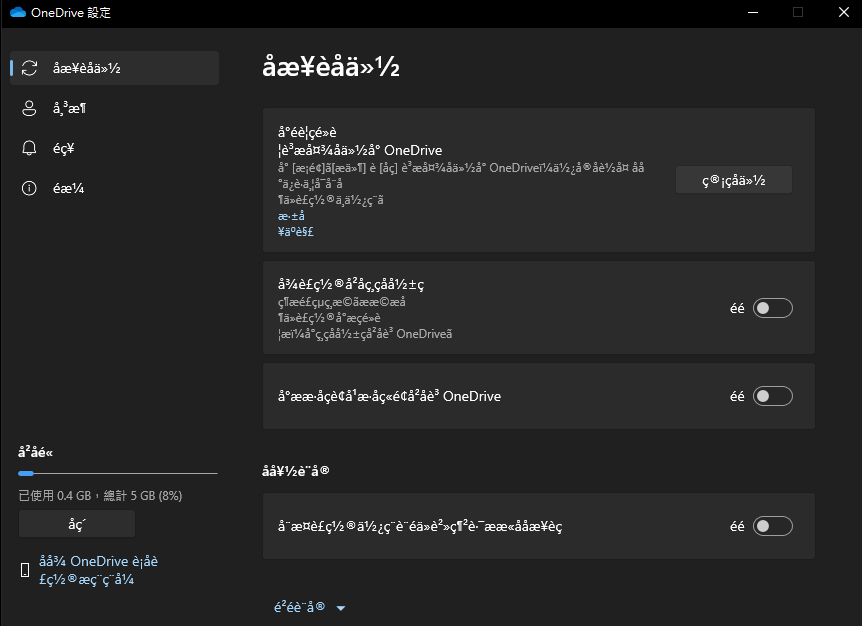Minimize the OneDrive settings window
Image resolution: width=862 pixels, height=626 pixels.
[752, 12]
